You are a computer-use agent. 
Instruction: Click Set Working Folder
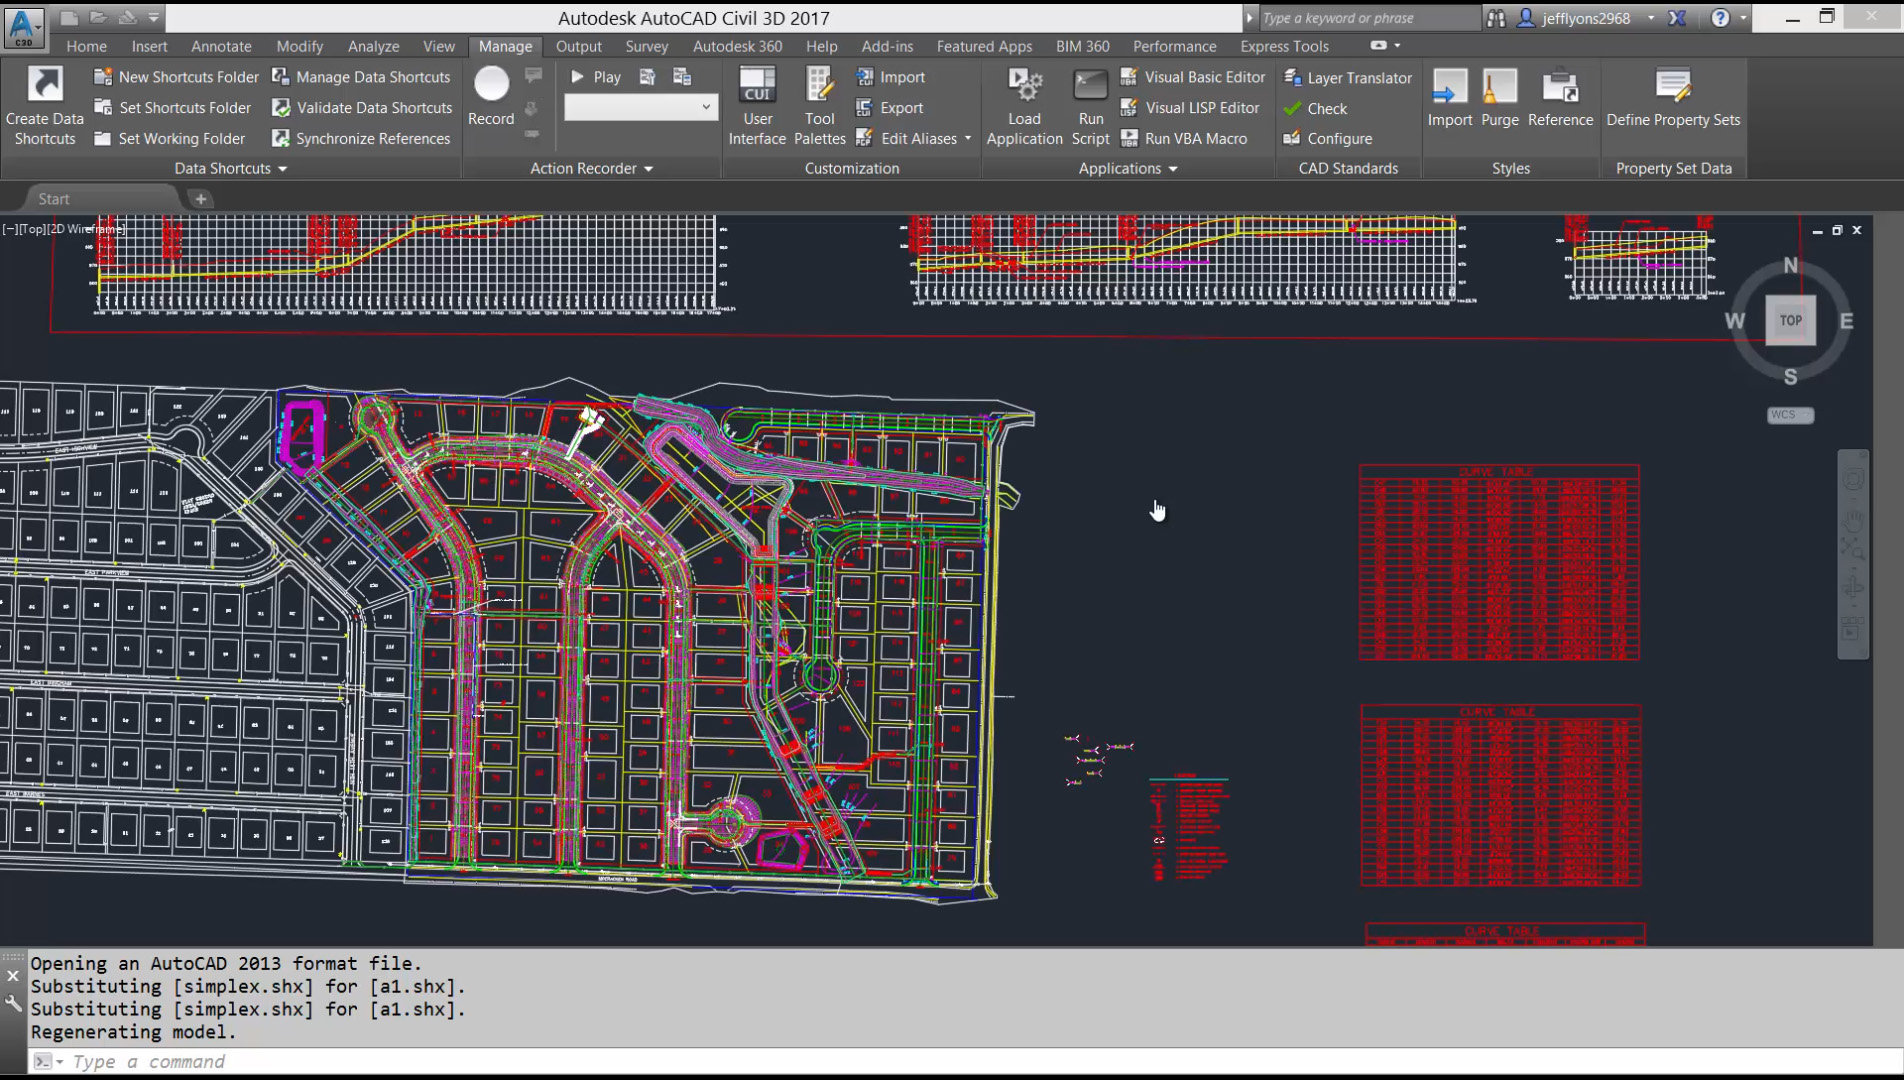point(169,139)
